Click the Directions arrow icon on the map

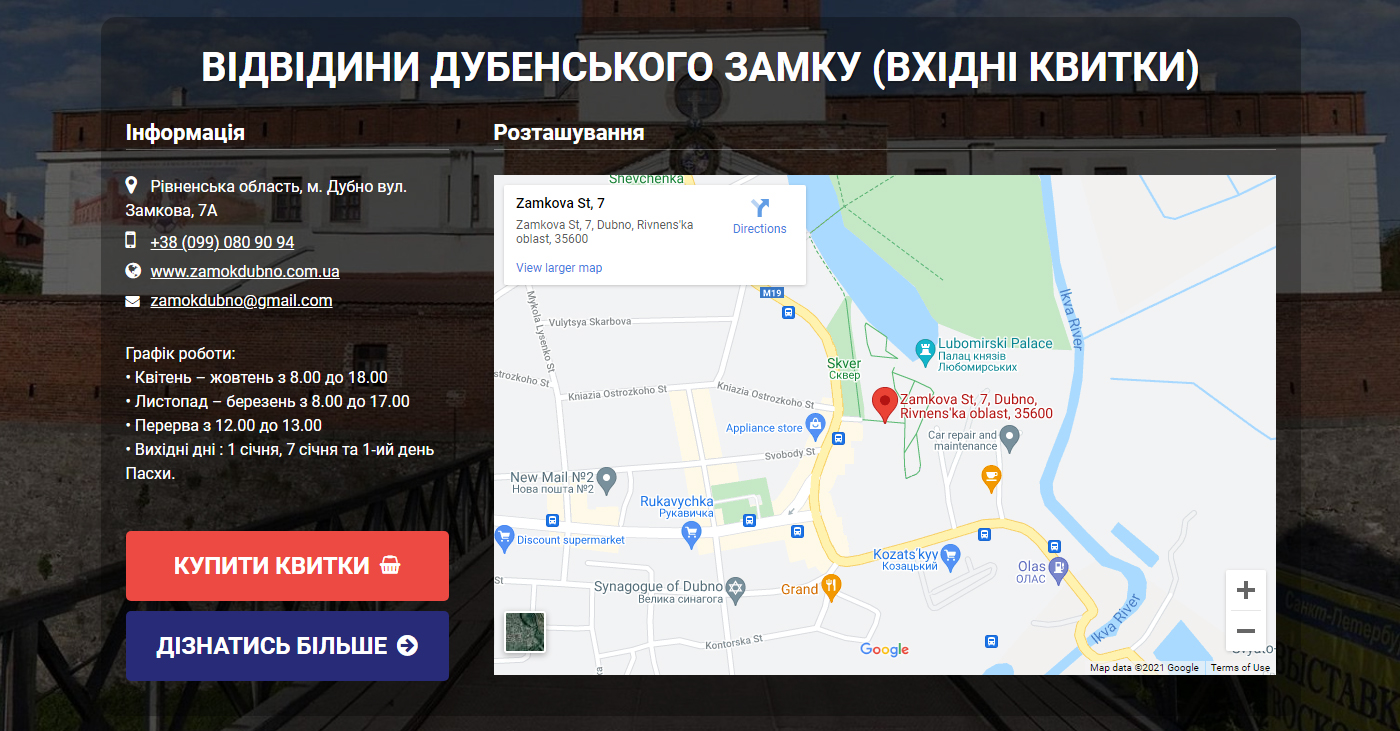760,207
